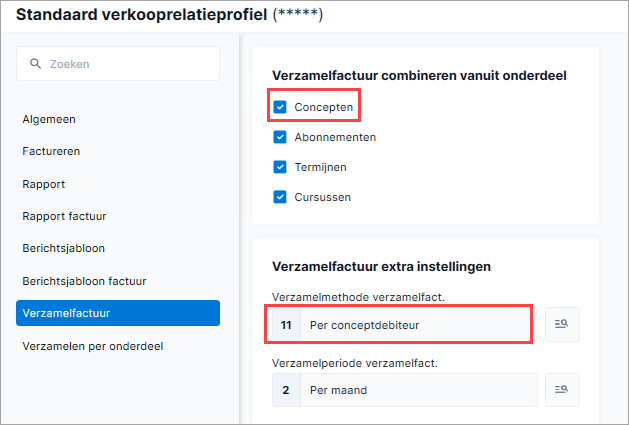Switch to Rapport factuur section
The height and width of the screenshot is (425, 629).
64,216
